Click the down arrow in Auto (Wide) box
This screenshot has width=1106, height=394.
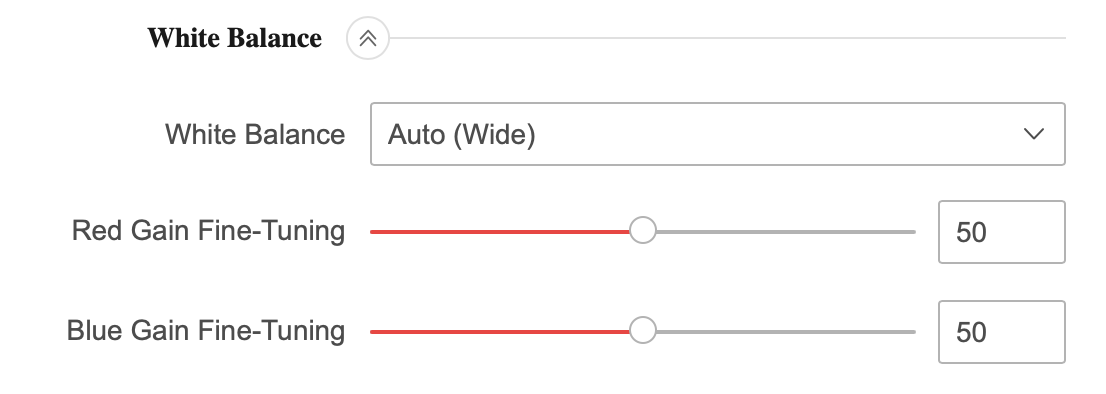[x=1033, y=134]
